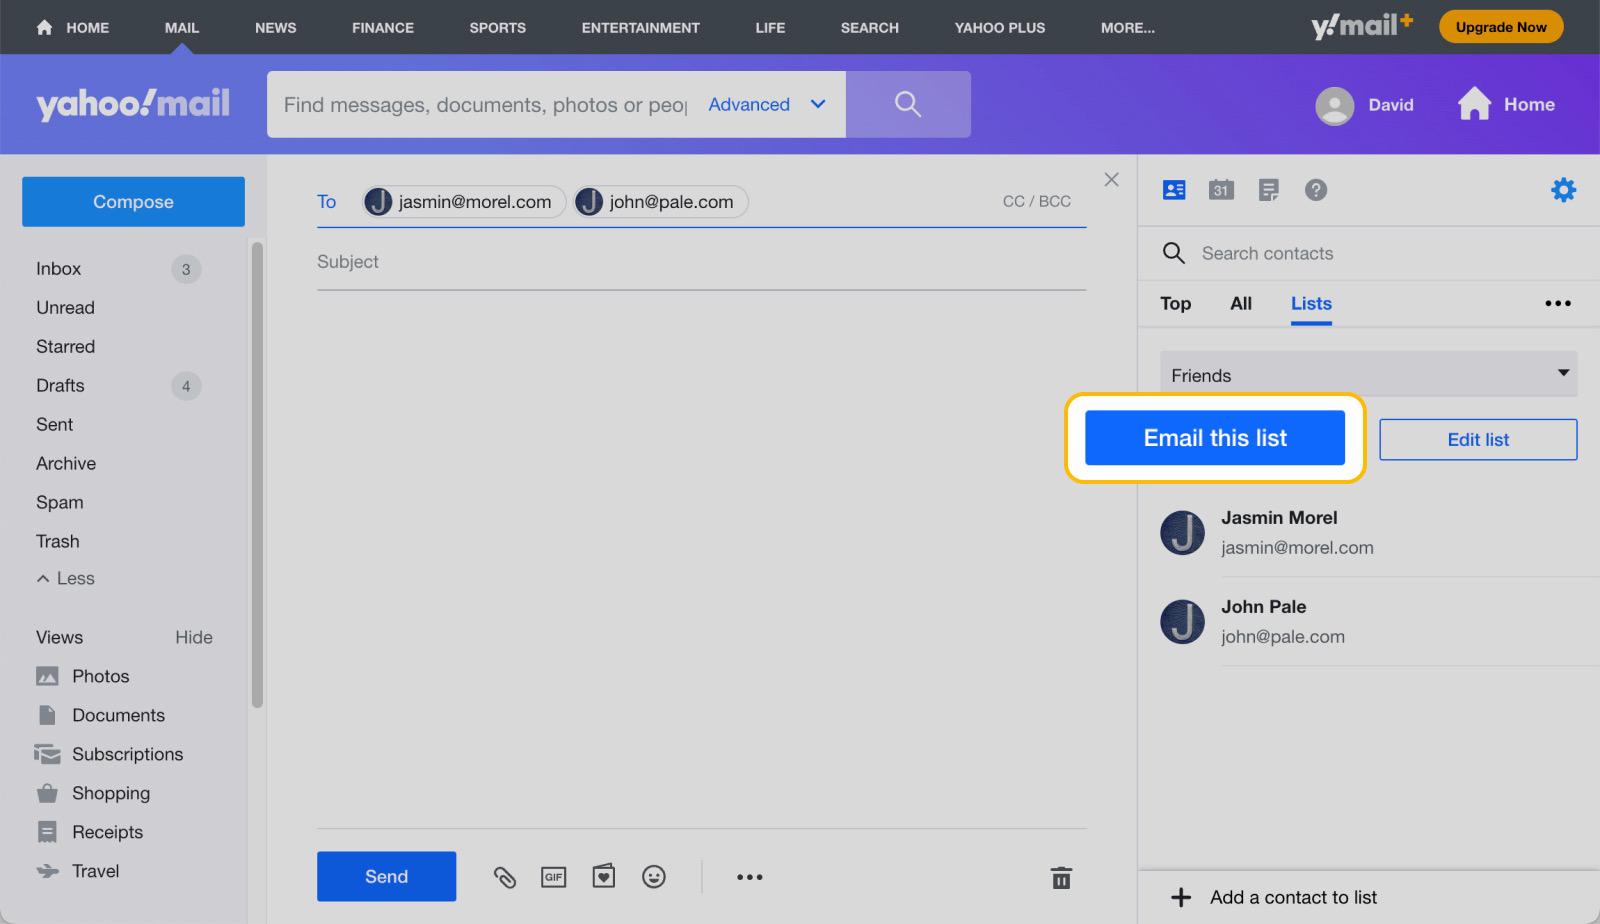Select jasmin@morel.com recipient chip

(x=464, y=202)
